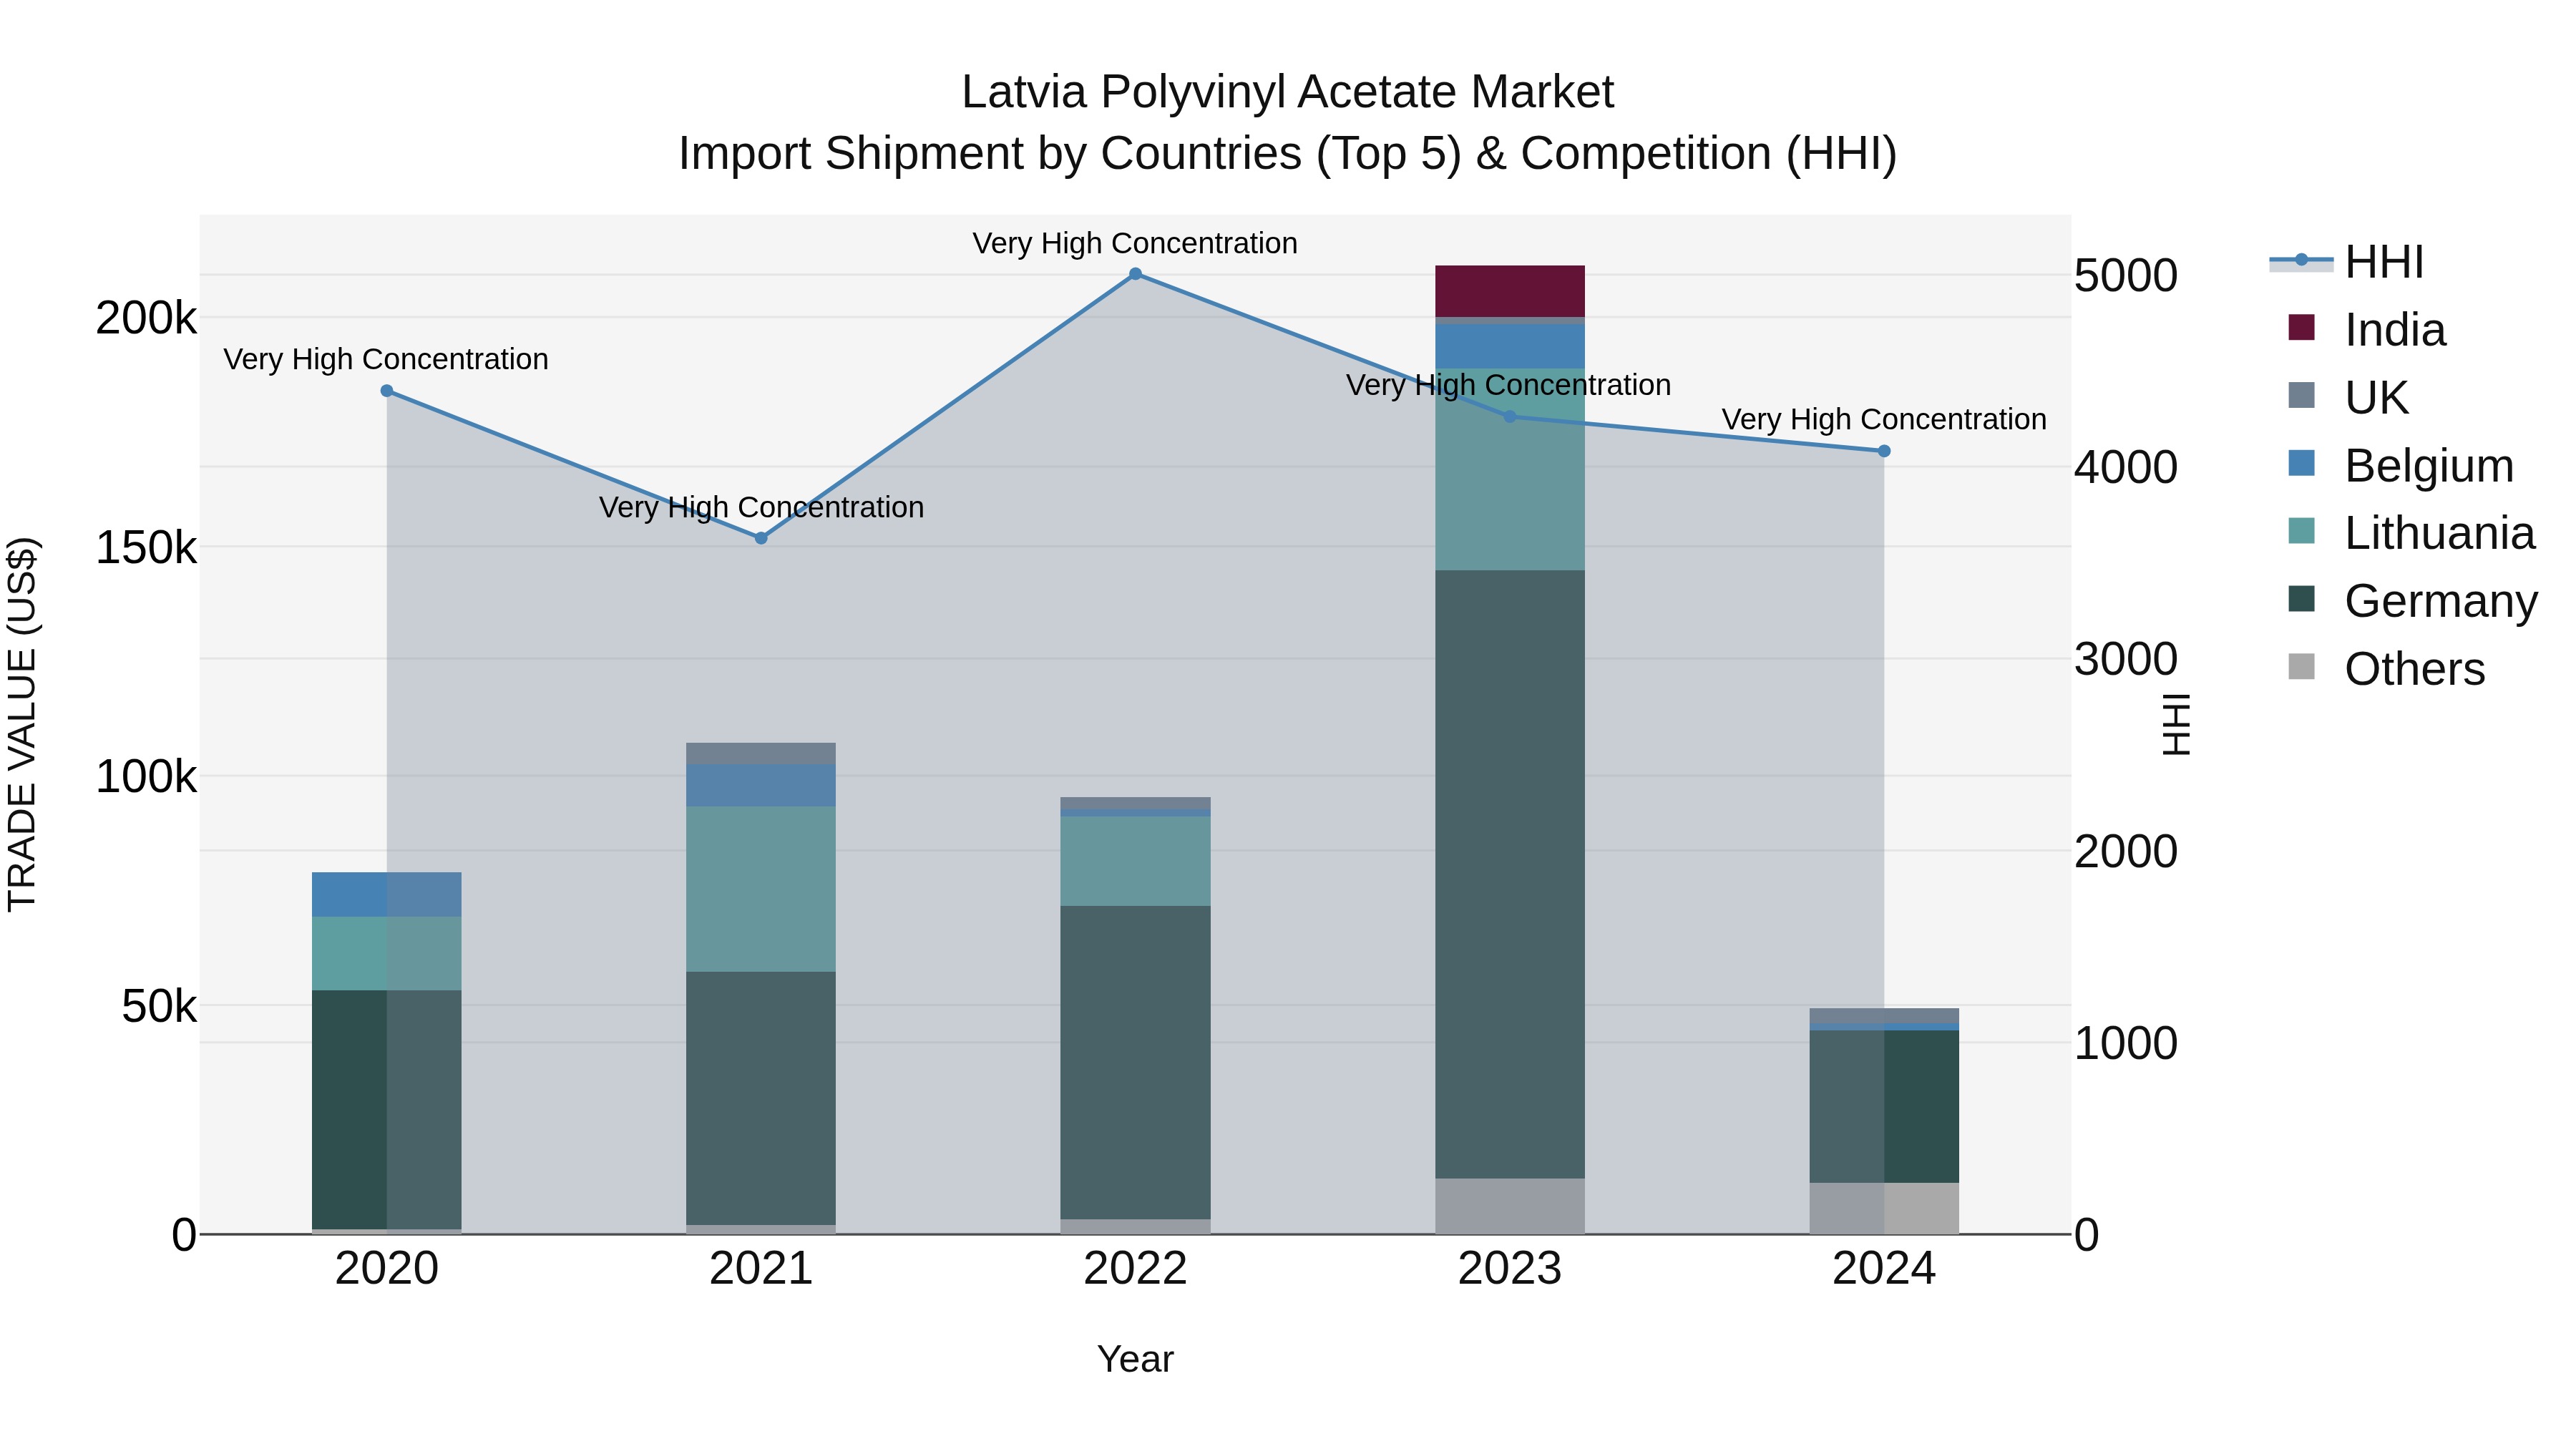Click the Others segment of 2024 bar
The height and width of the screenshot is (1449, 2576).
coord(1884,1208)
